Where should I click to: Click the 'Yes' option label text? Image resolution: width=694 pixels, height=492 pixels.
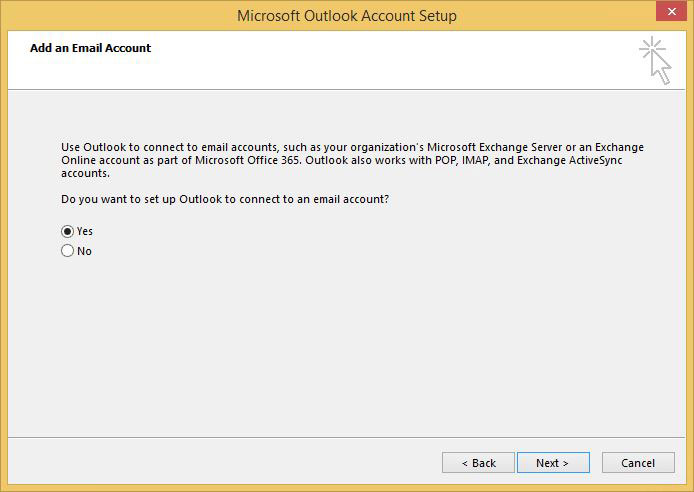[85, 231]
